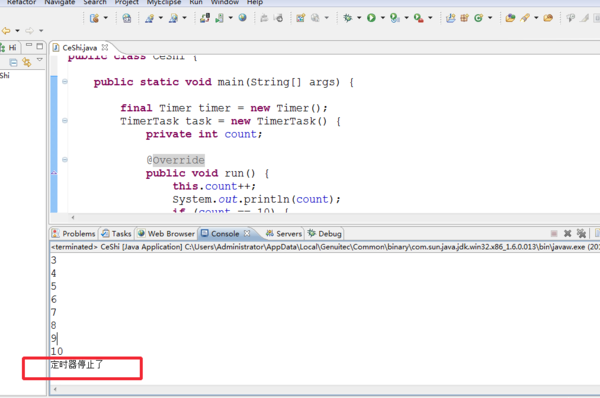Open the Run dropdown arrow
The width and height of the screenshot is (600, 398).
click(382, 18)
